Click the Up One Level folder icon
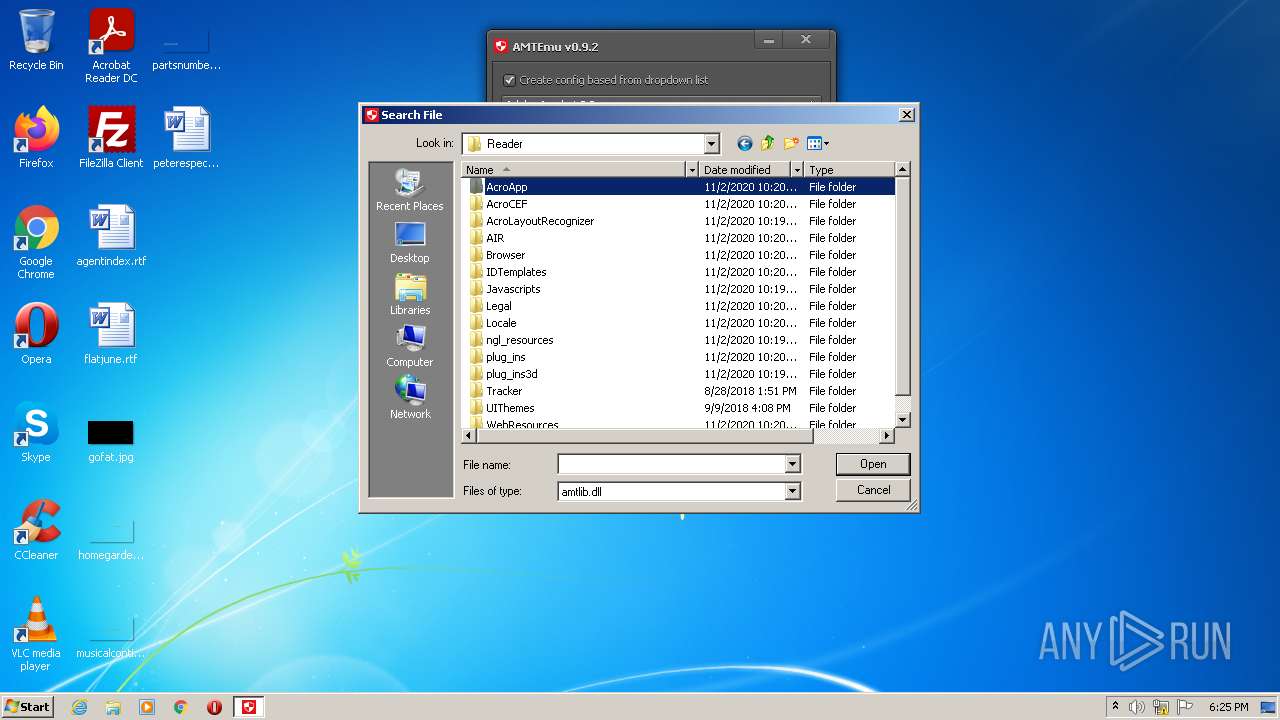The width and height of the screenshot is (1280, 720). point(768,143)
